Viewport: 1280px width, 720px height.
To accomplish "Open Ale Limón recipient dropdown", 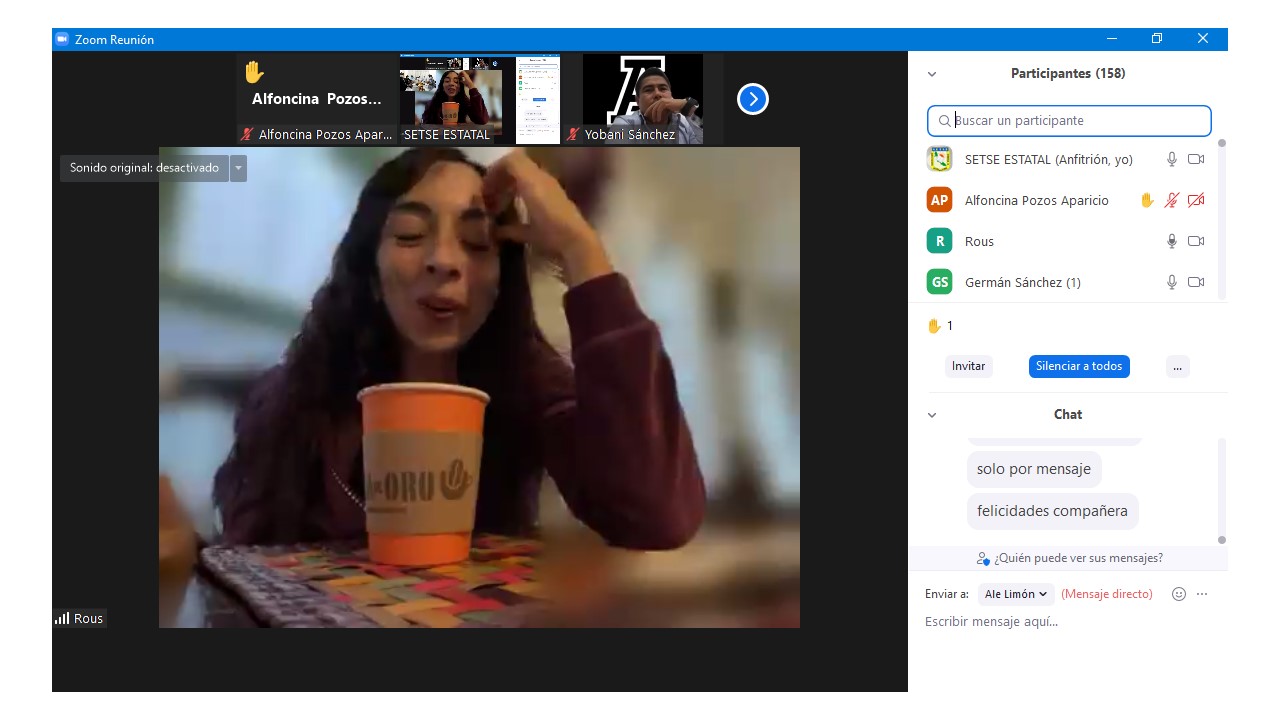I will (1016, 594).
